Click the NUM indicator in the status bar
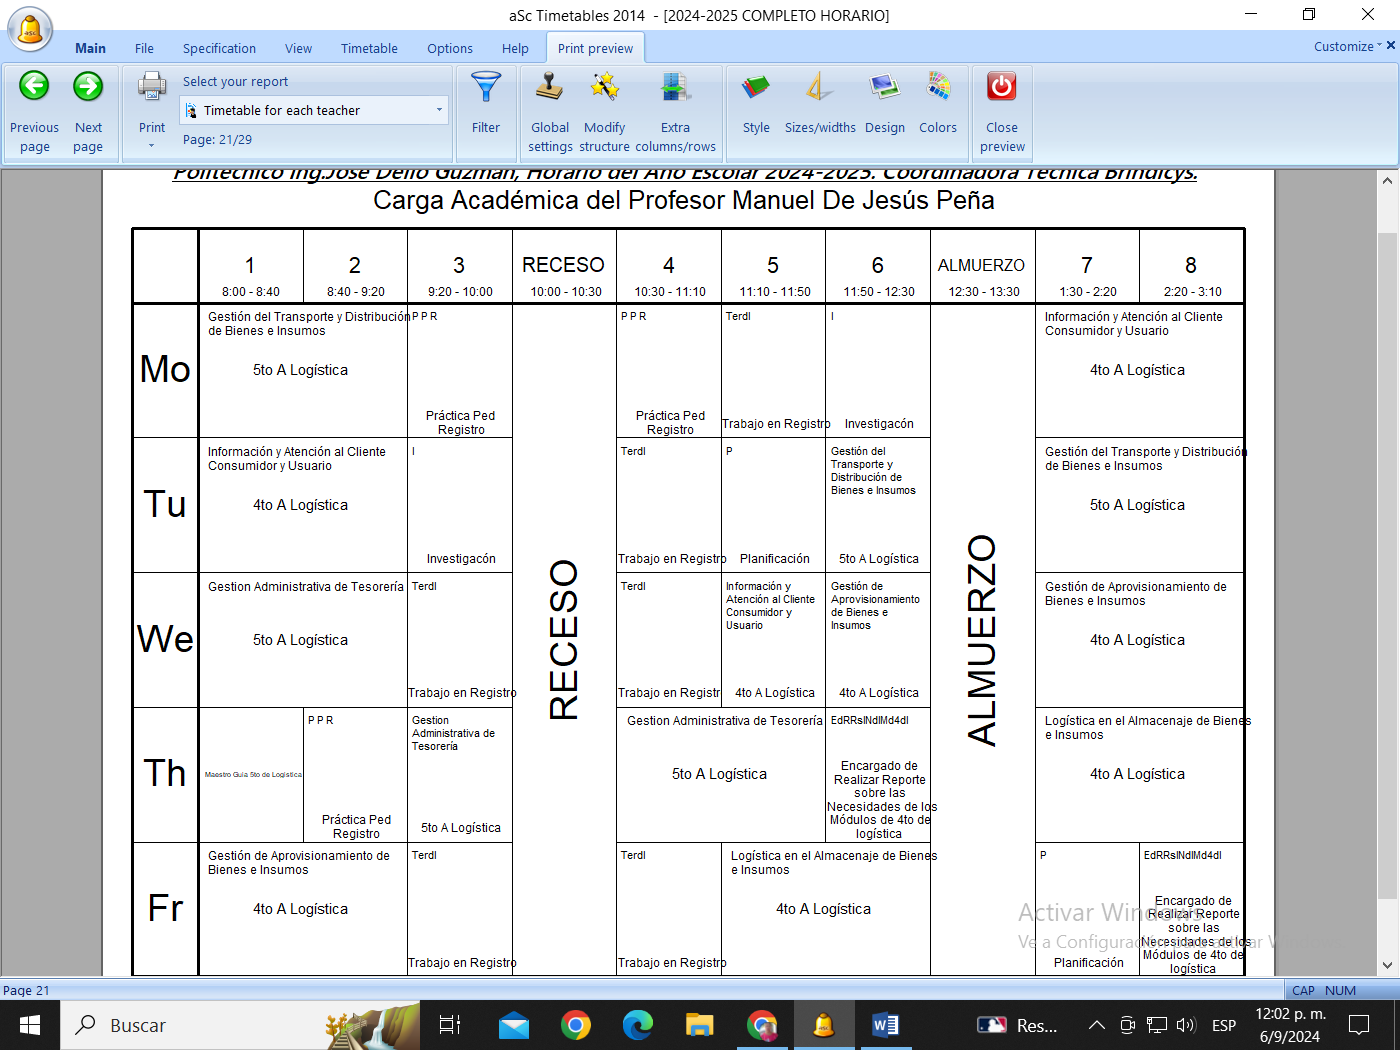Screen dimensions: 1400x1050 (1340, 990)
